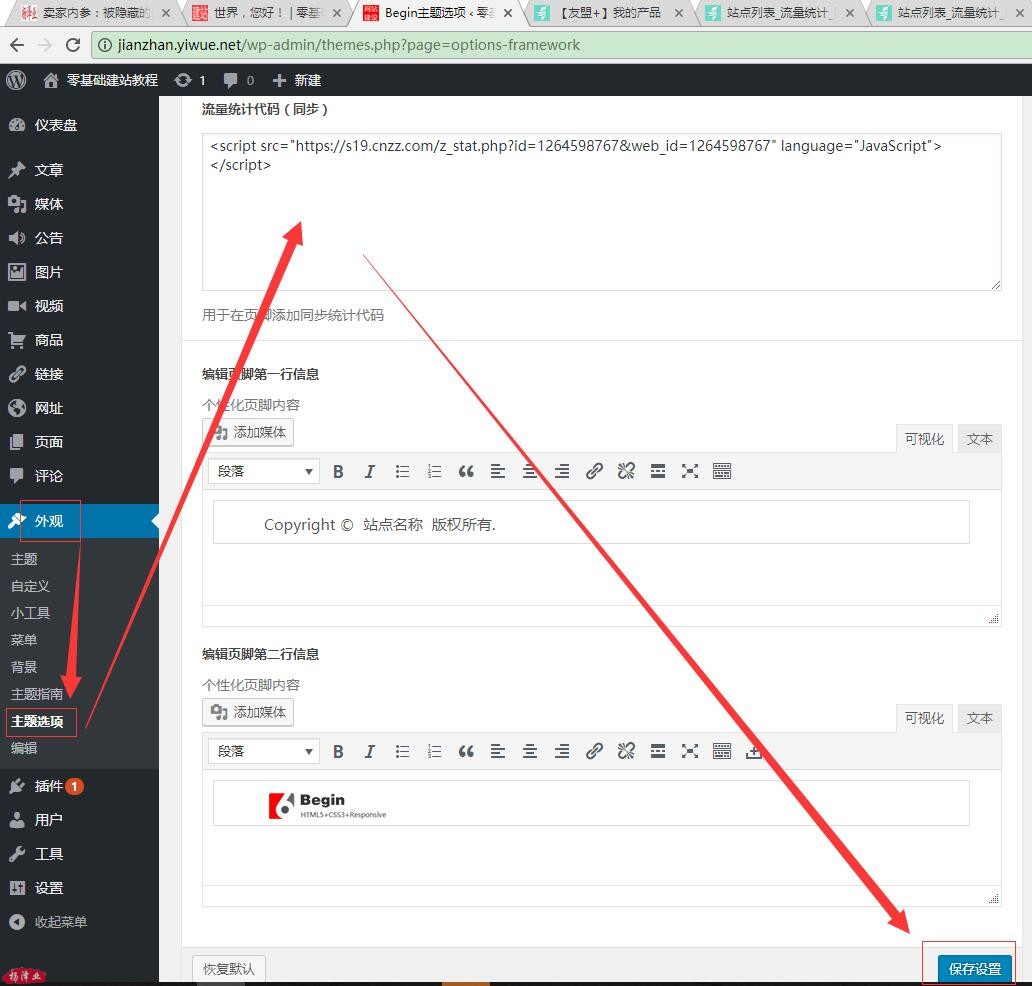Click 保存设置 save button

(x=975, y=969)
